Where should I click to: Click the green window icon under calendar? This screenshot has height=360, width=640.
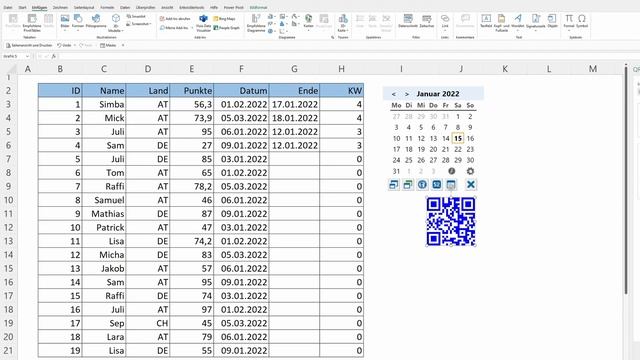pos(407,184)
